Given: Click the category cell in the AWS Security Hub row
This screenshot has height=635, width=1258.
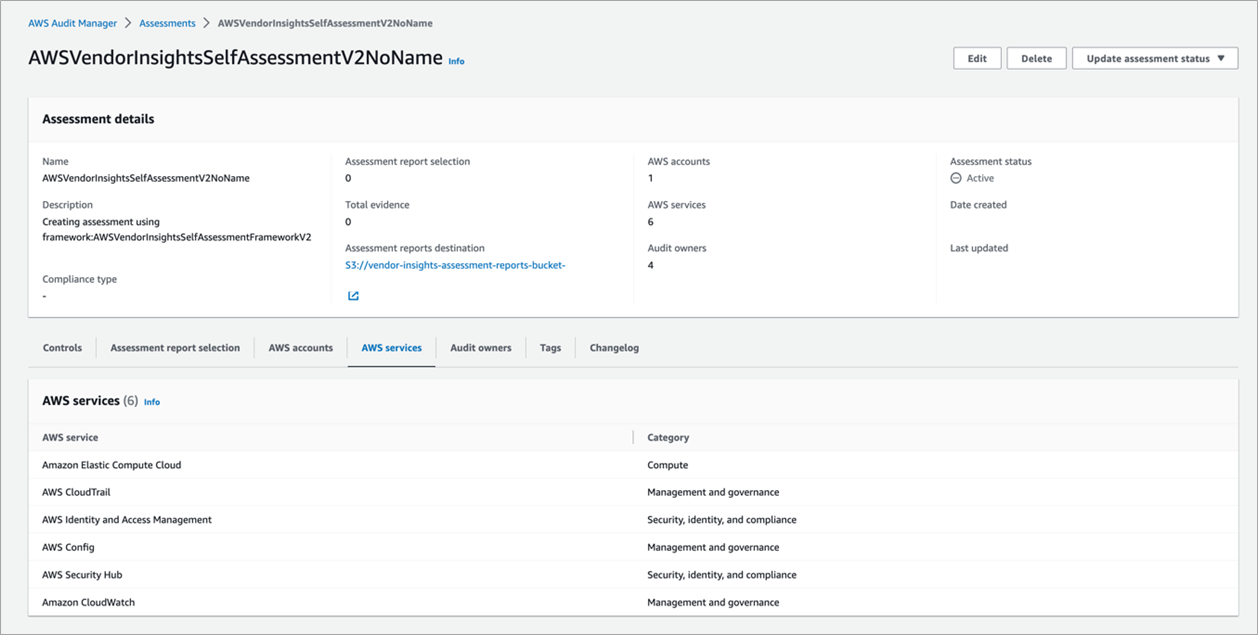Looking at the screenshot, I should click(722, 575).
